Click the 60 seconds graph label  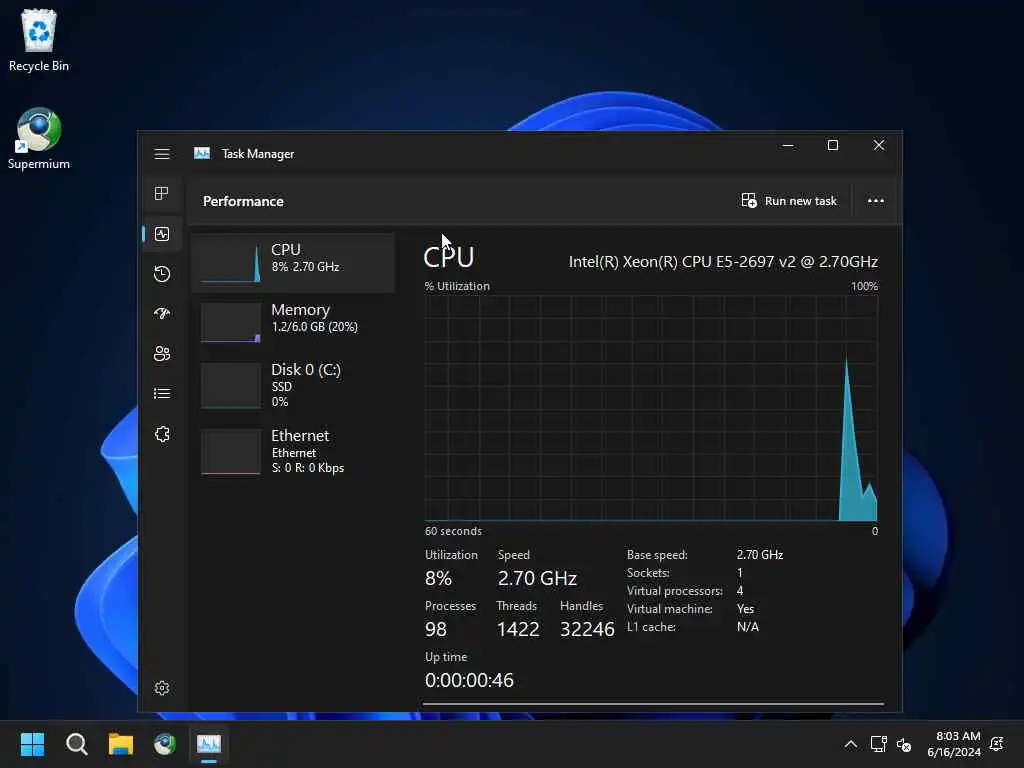click(453, 531)
